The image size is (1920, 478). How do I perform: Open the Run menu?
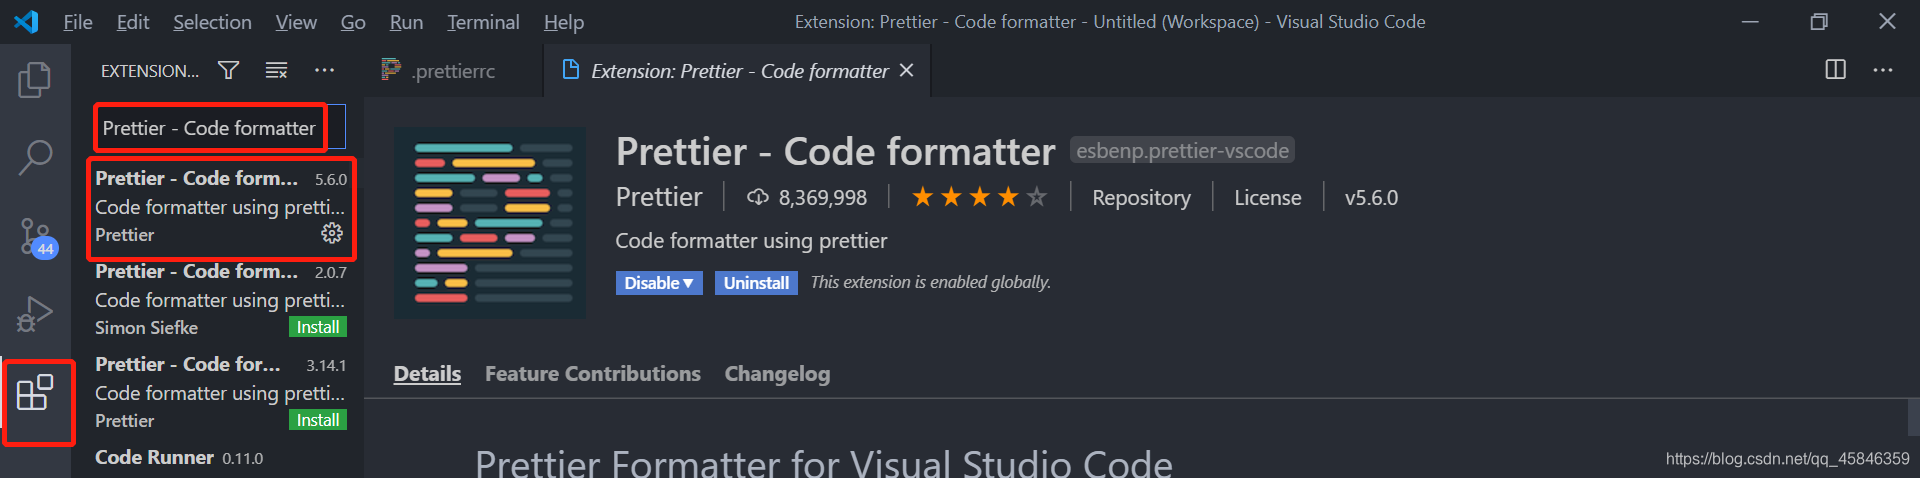[406, 22]
